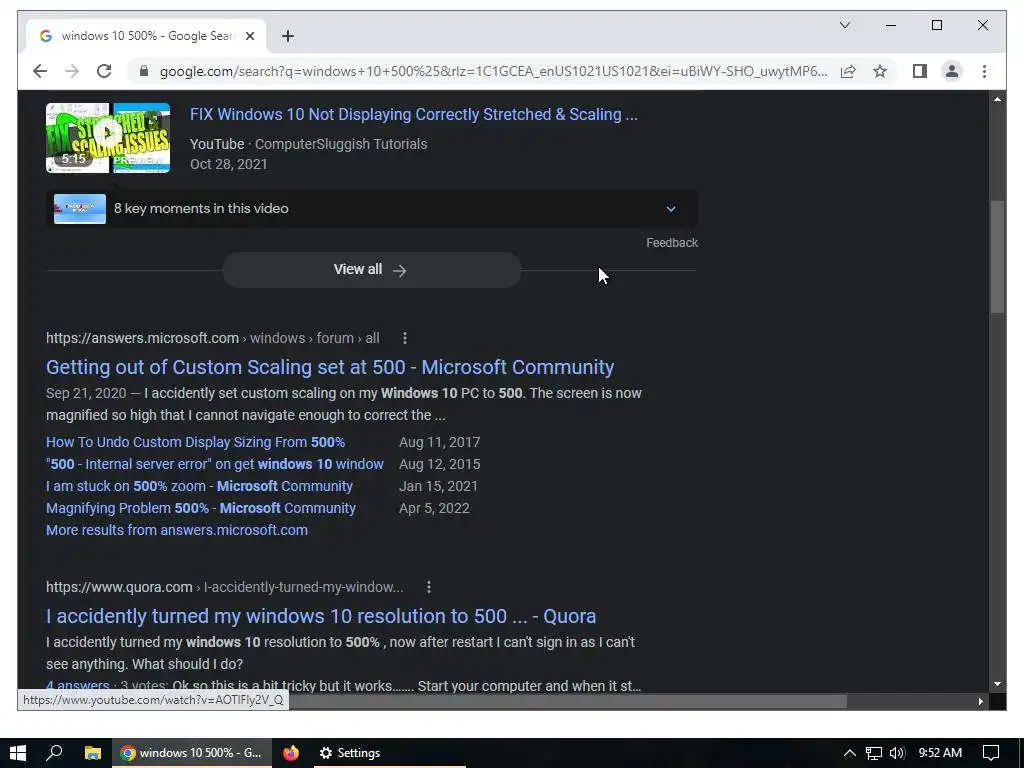This screenshot has width=1024, height=768.
Task: Click Oct 28, 2021 video date
Action: [229, 165]
